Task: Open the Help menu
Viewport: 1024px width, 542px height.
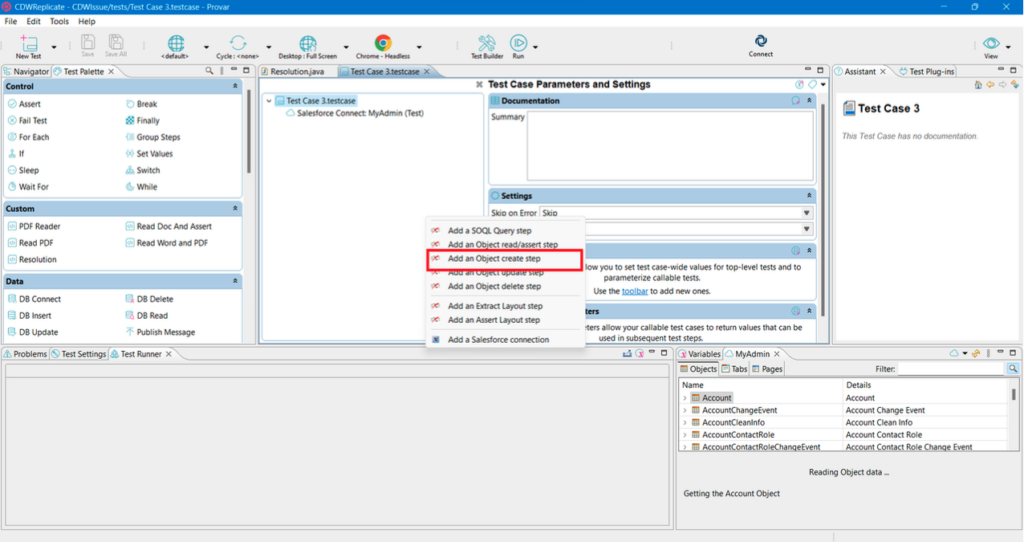Action: tap(87, 21)
